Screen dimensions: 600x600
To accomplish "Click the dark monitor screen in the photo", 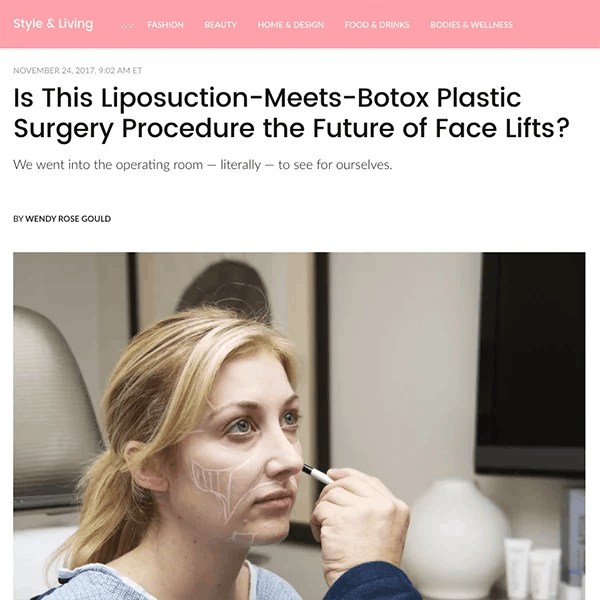I will (532, 364).
